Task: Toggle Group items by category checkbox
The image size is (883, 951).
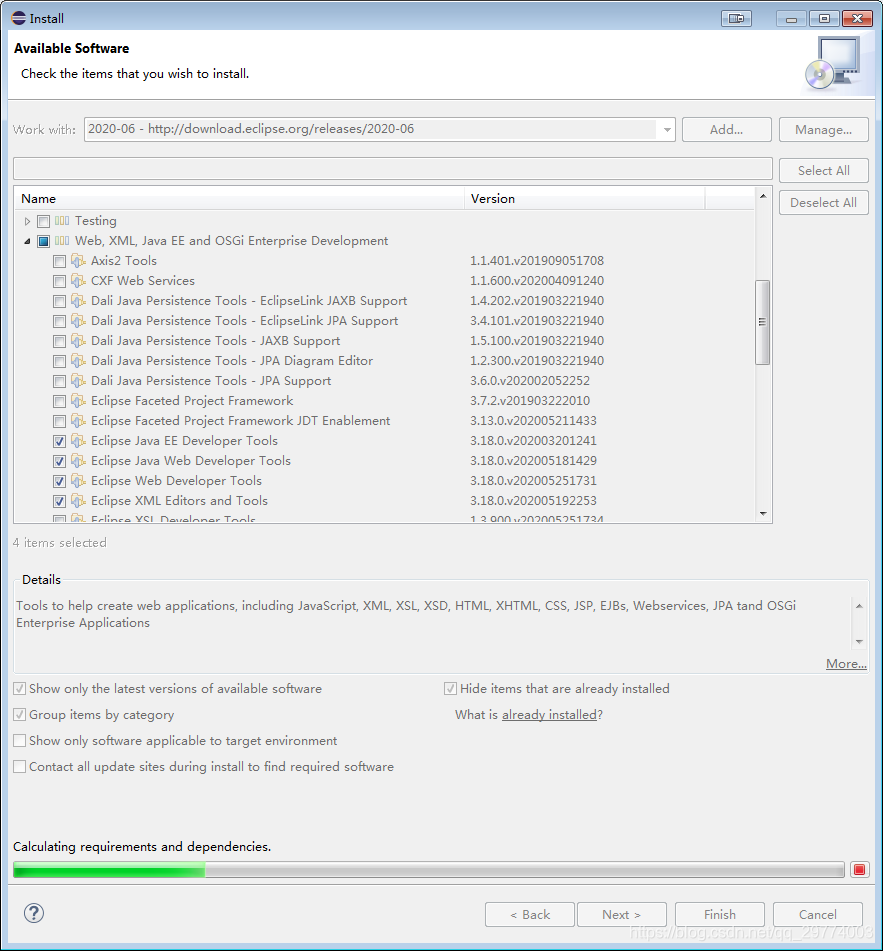Action: 19,715
